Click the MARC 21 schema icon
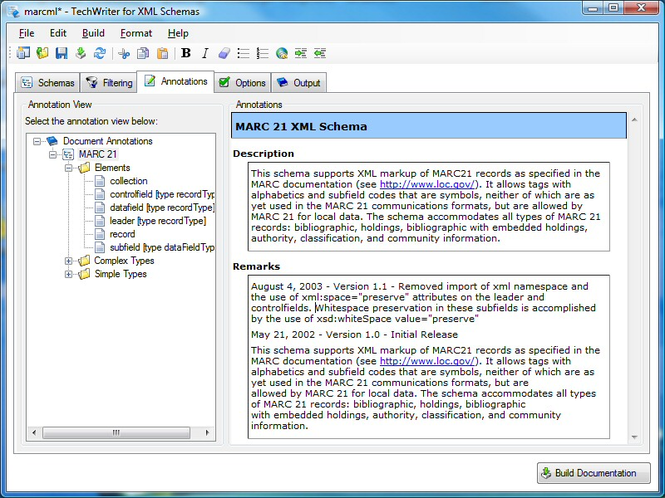The image size is (665, 498). point(68,154)
